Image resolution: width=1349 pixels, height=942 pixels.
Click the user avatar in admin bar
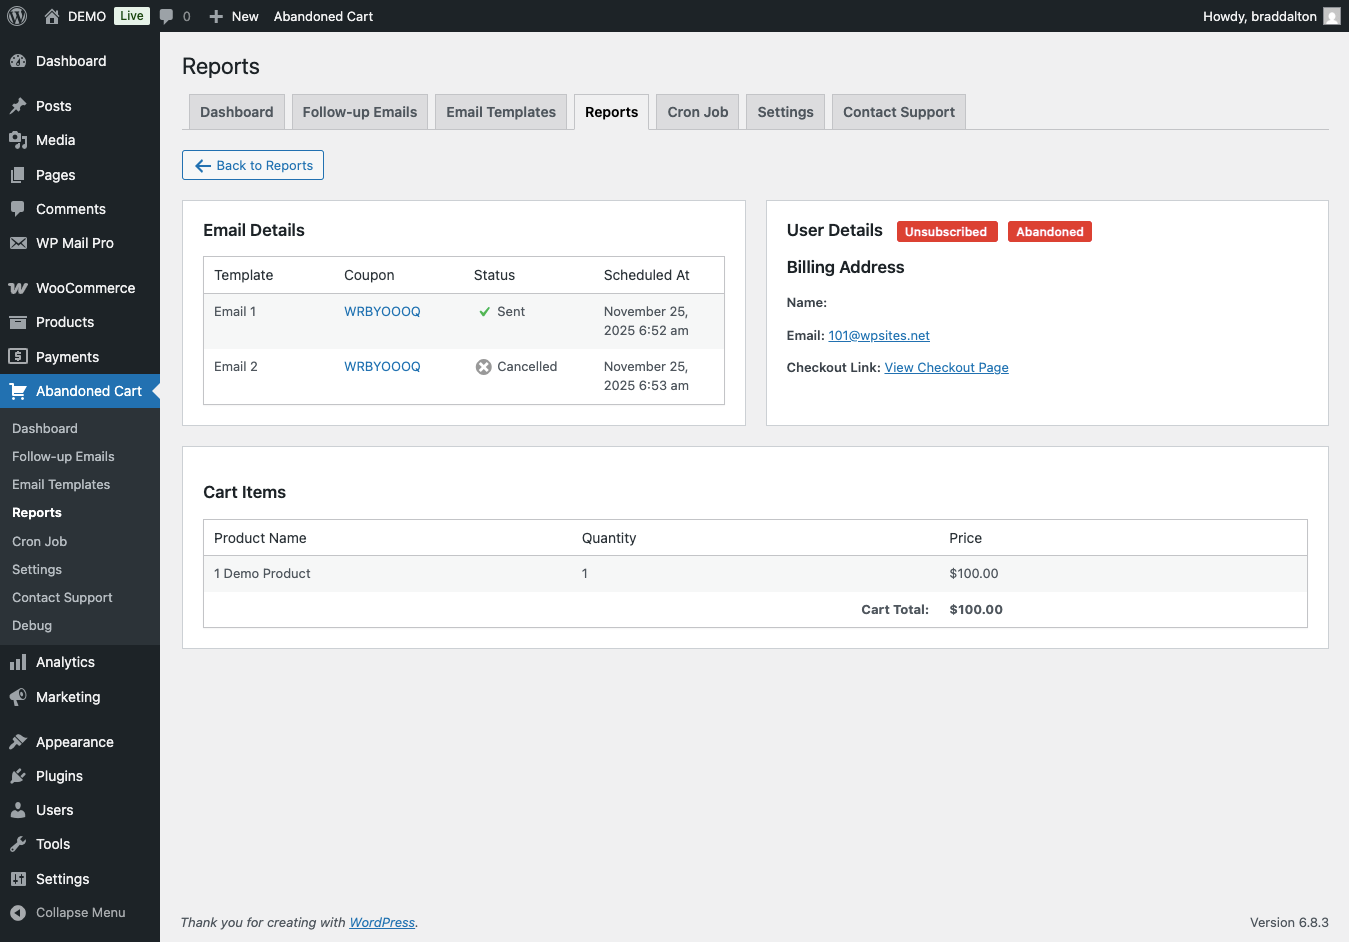coord(1331,16)
